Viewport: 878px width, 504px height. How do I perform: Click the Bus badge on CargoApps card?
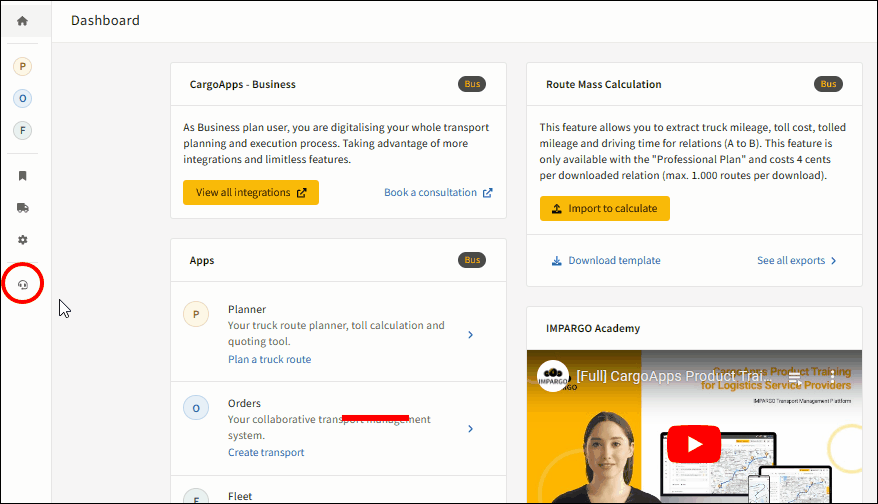pos(472,84)
